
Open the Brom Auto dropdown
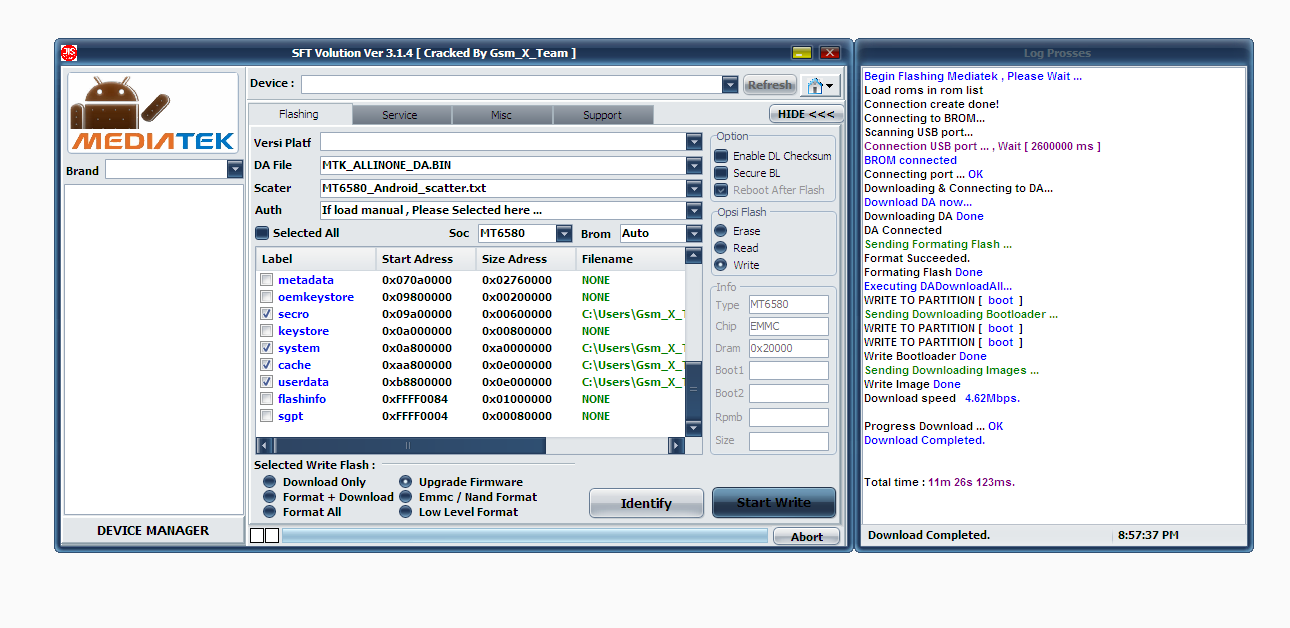[x=694, y=234]
